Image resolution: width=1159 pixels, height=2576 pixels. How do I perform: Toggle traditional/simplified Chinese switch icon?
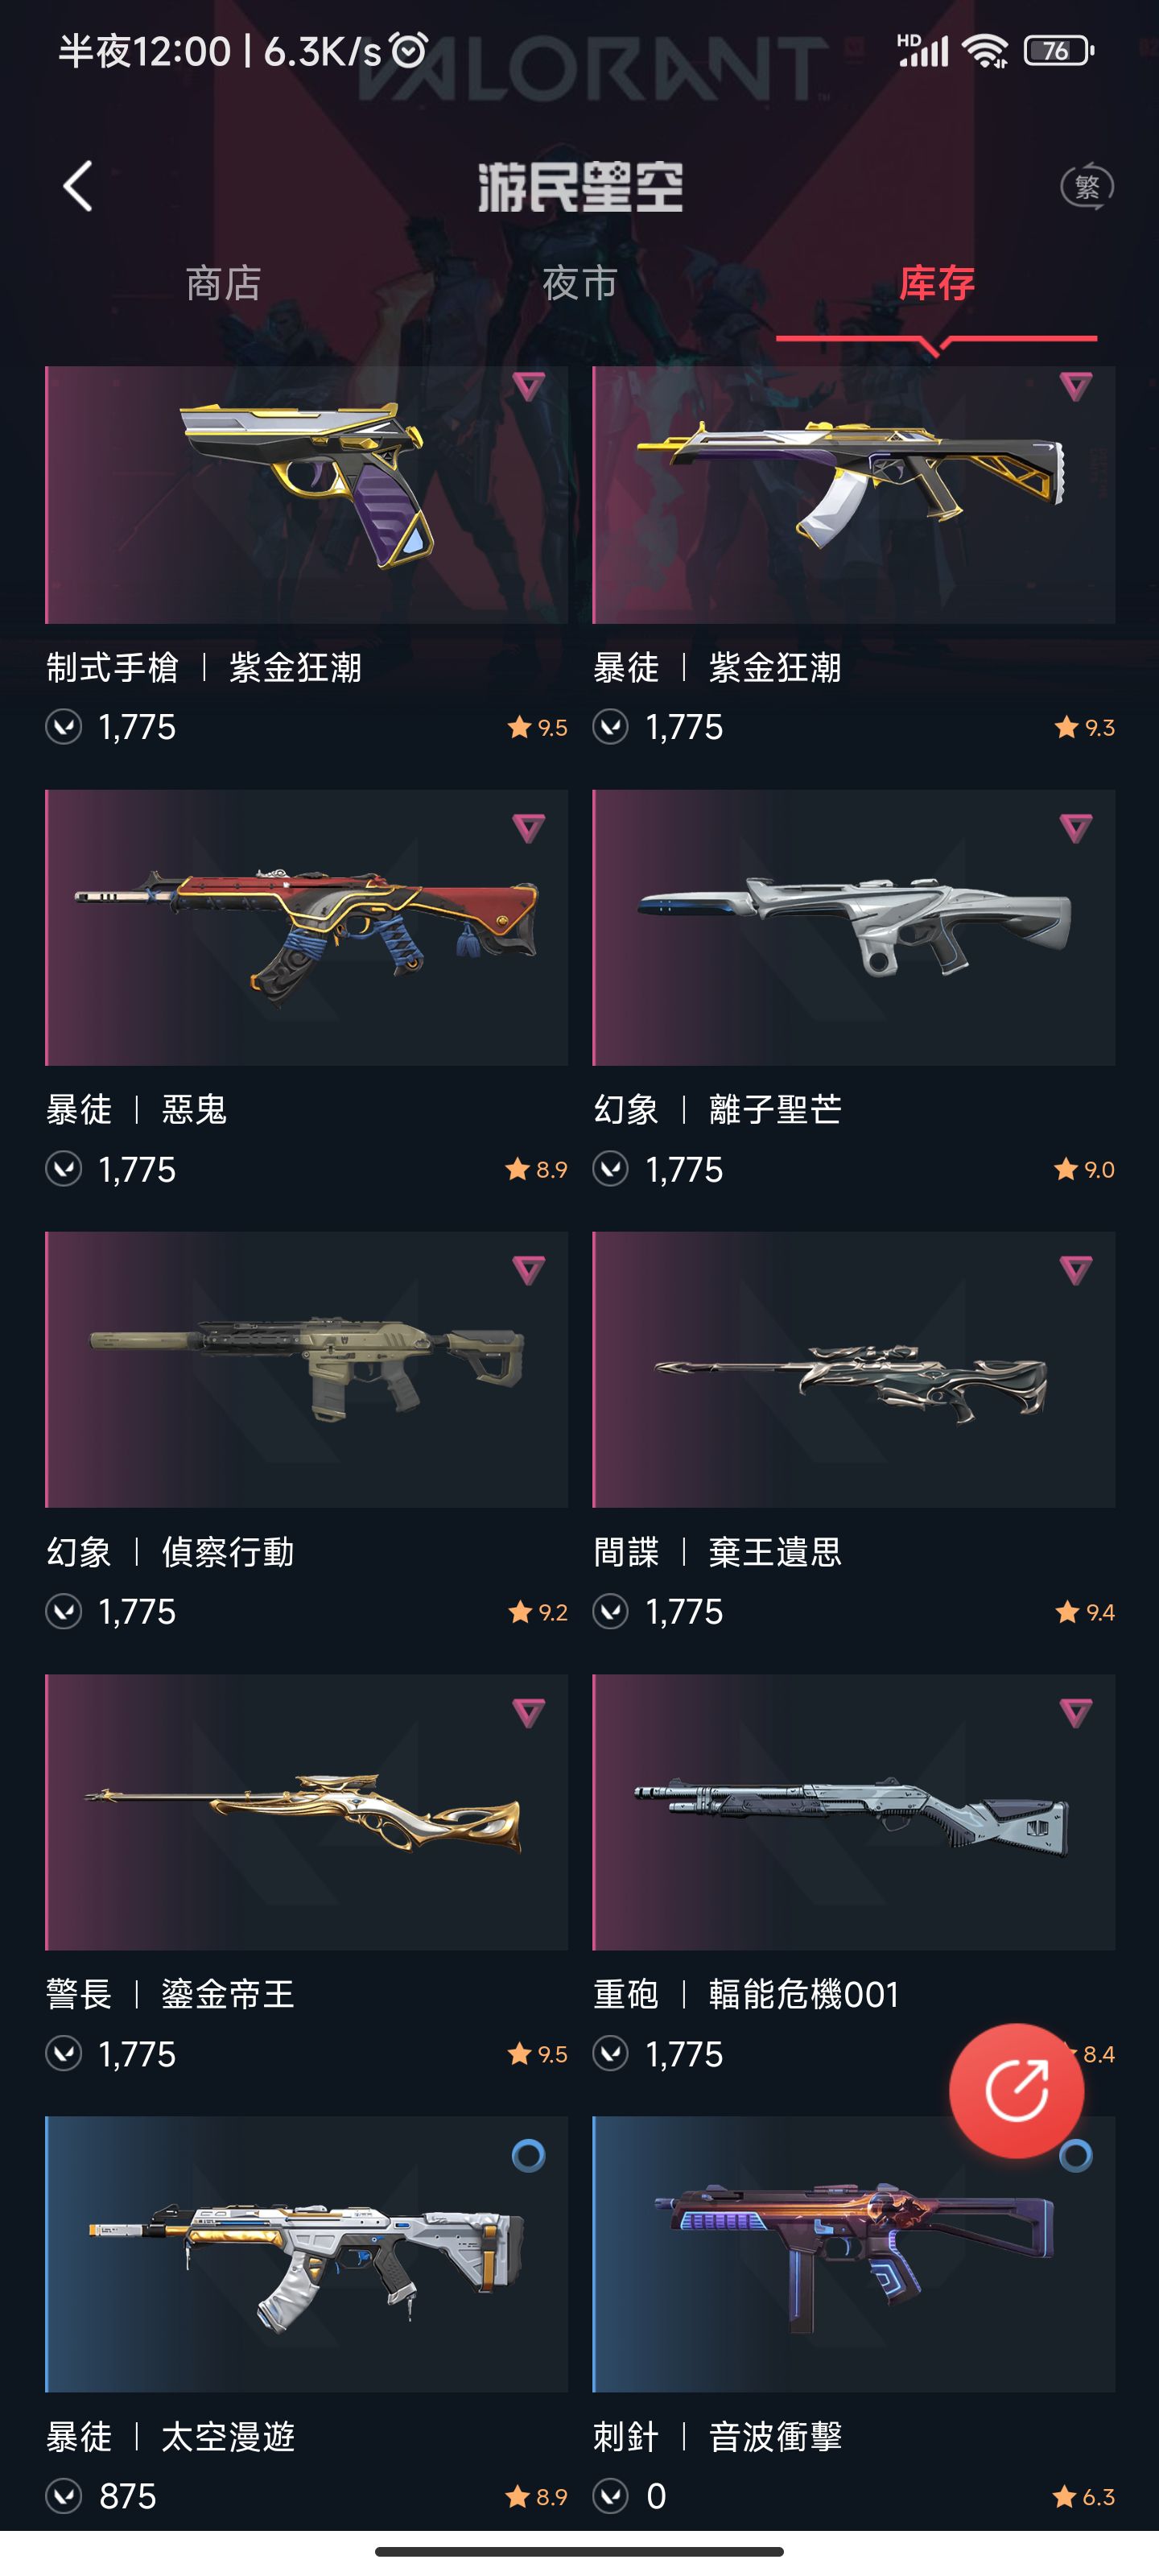tap(1087, 186)
